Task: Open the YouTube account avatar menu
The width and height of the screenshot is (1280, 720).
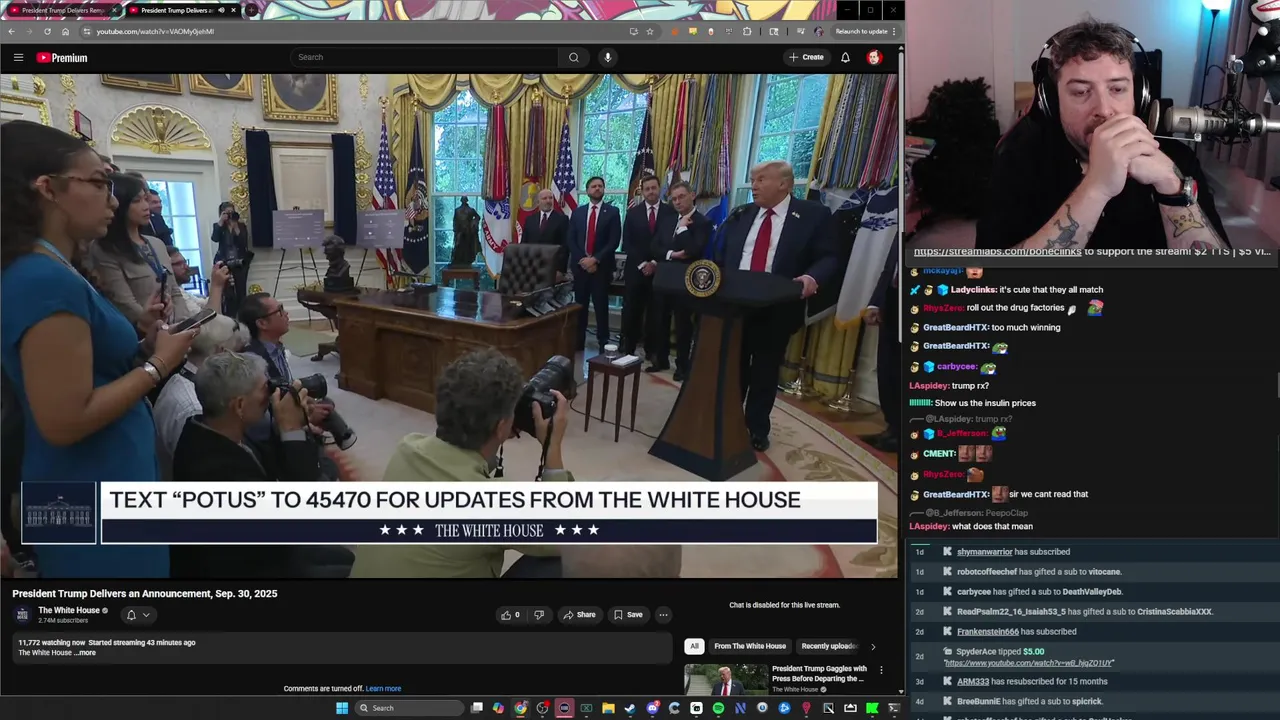Action: [x=874, y=57]
